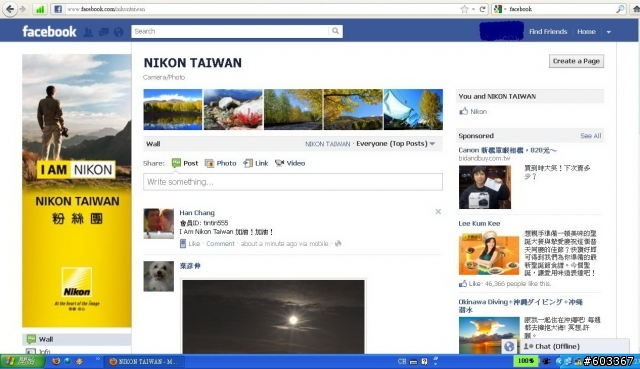This screenshot has height=369, width=640.
Task: Open the blue tent photo thumbnail
Action: tap(413, 109)
